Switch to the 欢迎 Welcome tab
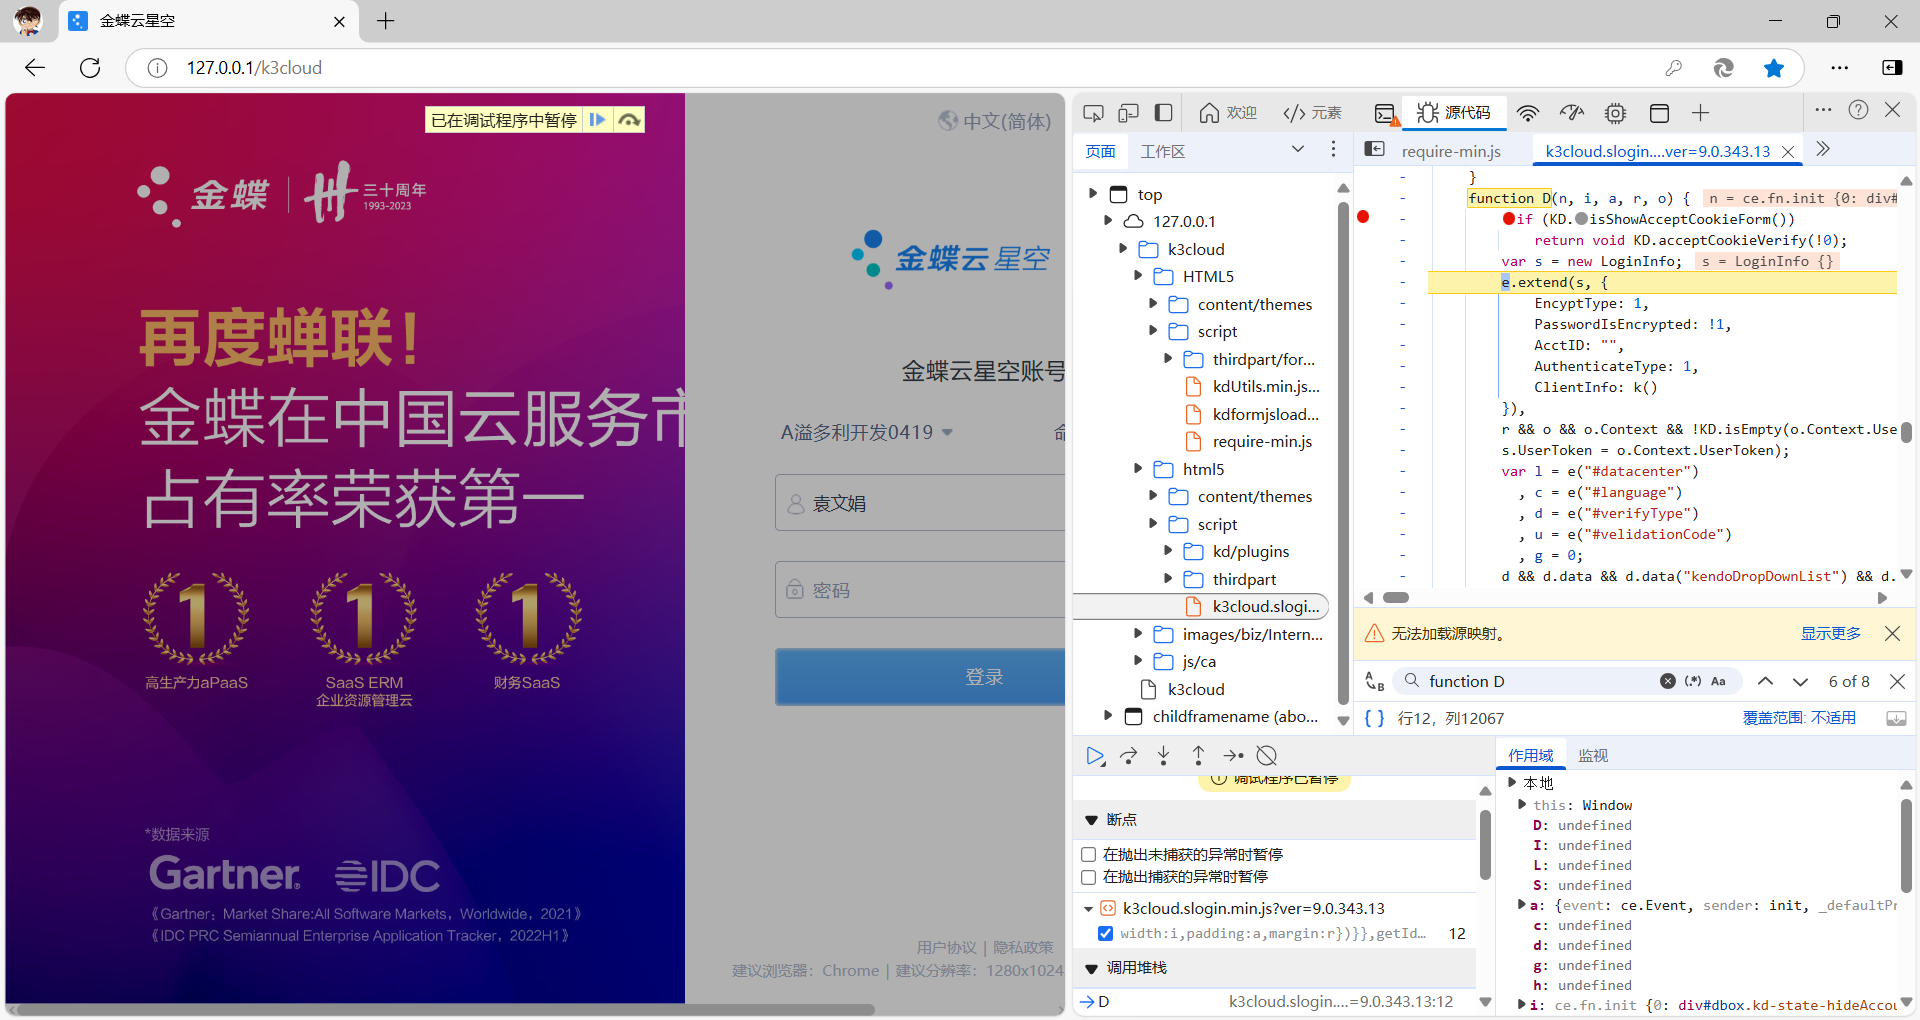Screen dimensions: 1920x1020 click(x=1228, y=113)
